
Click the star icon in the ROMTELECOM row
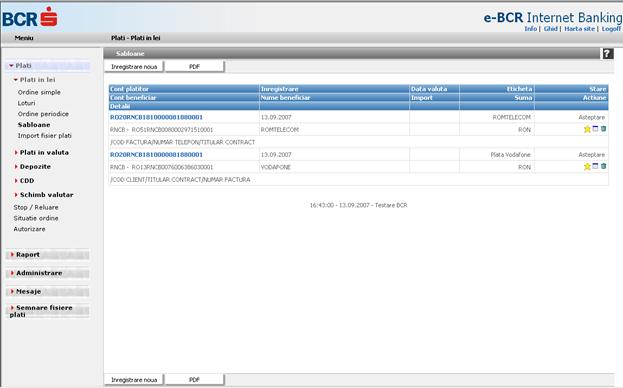point(587,129)
